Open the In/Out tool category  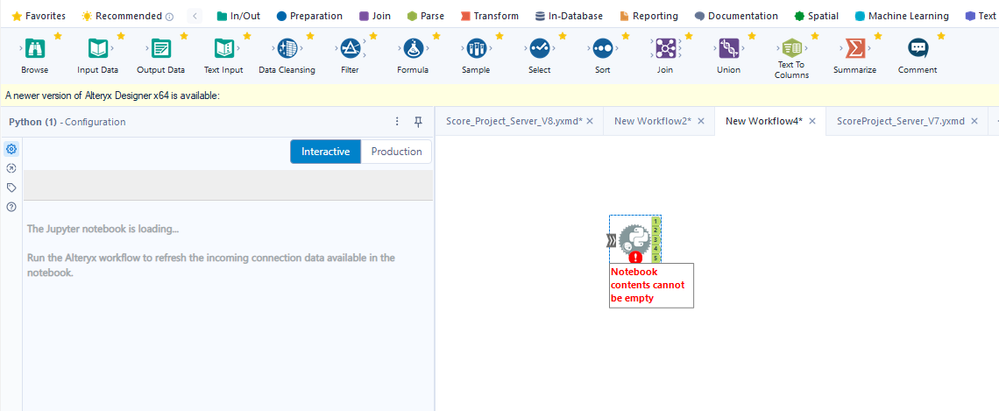(x=239, y=16)
